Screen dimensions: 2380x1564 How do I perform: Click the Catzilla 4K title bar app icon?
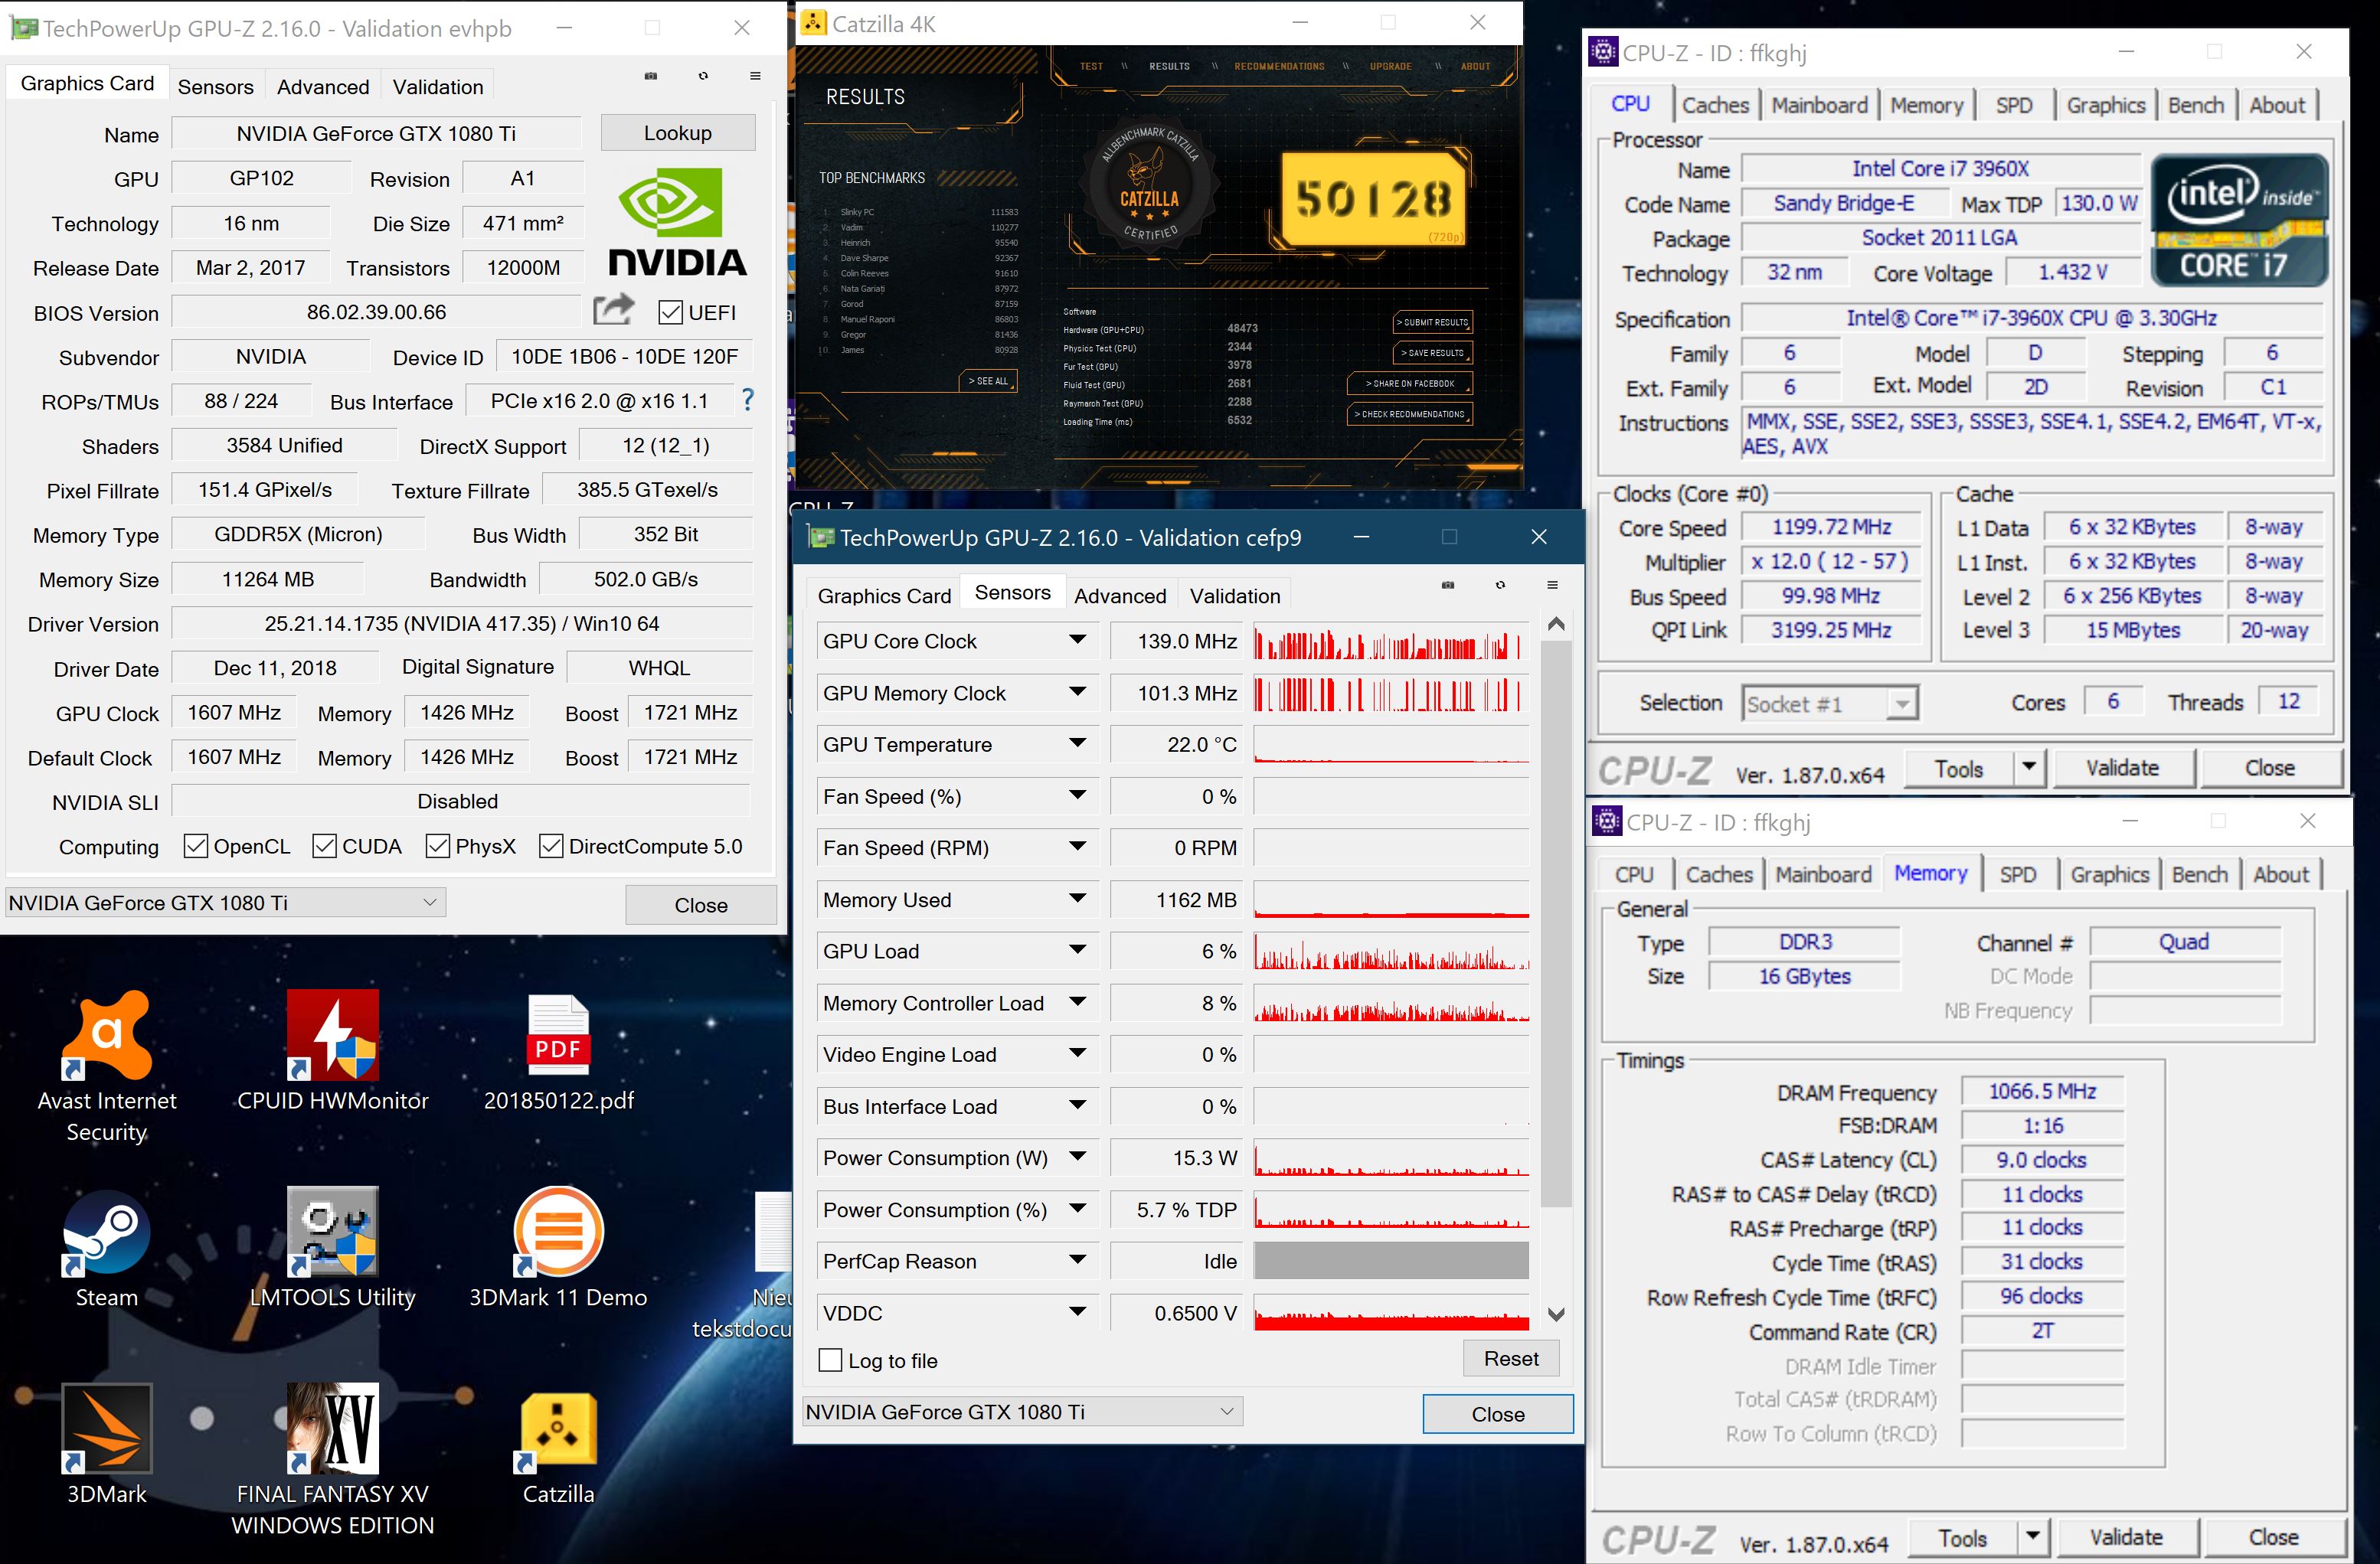pyautogui.click(x=813, y=22)
